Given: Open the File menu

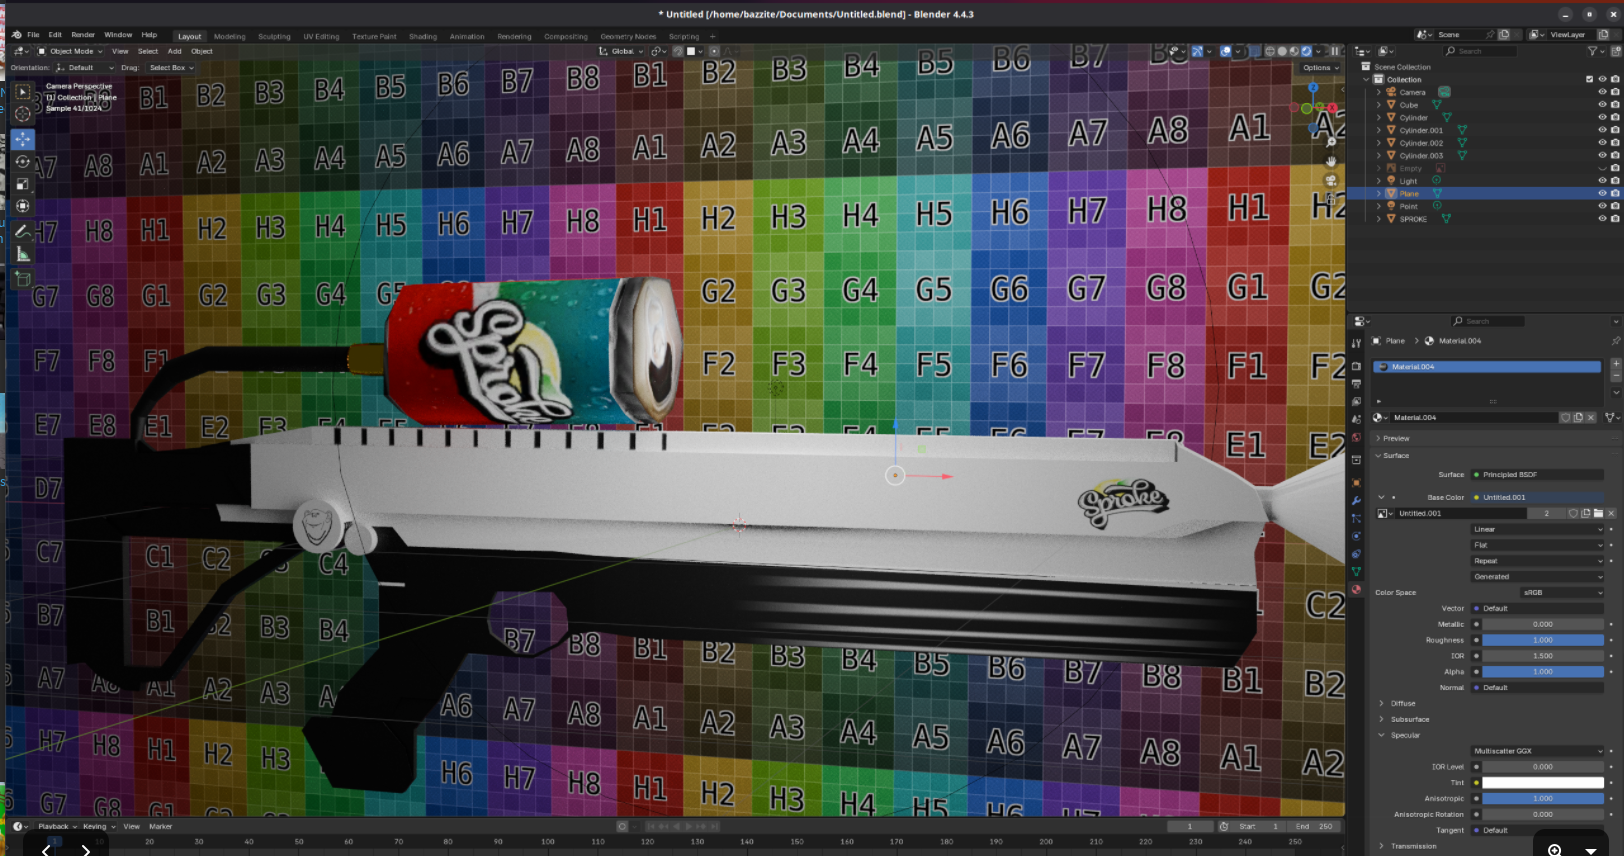Looking at the screenshot, I should point(33,35).
